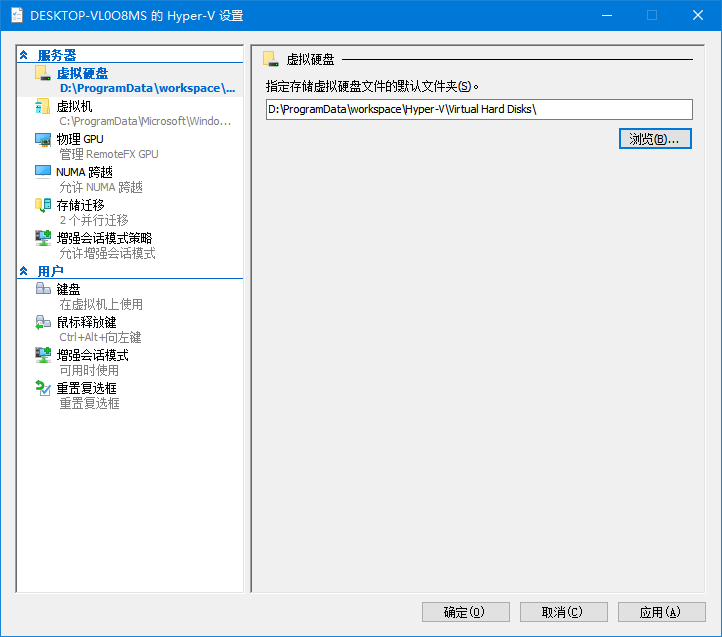
Task: Click the grey 重置复选框 subtitle text
Action: pyautogui.click(x=89, y=403)
